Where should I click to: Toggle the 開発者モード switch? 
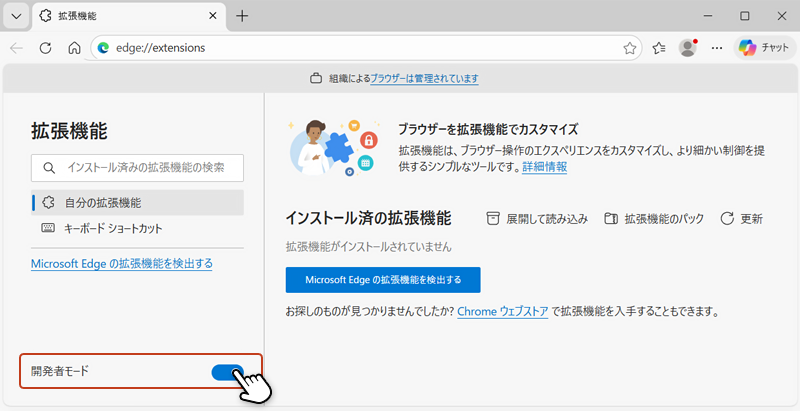pyautogui.click(x=228, y=372)
